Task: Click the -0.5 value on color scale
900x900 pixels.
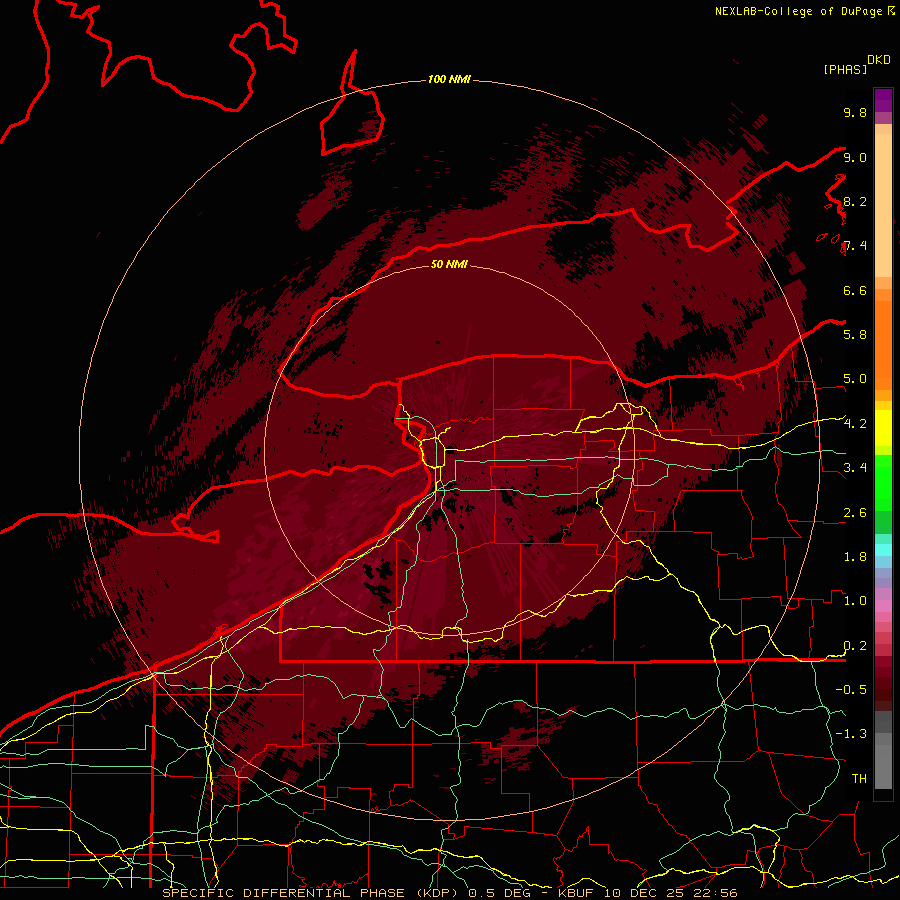Action: tap(851, 689)
